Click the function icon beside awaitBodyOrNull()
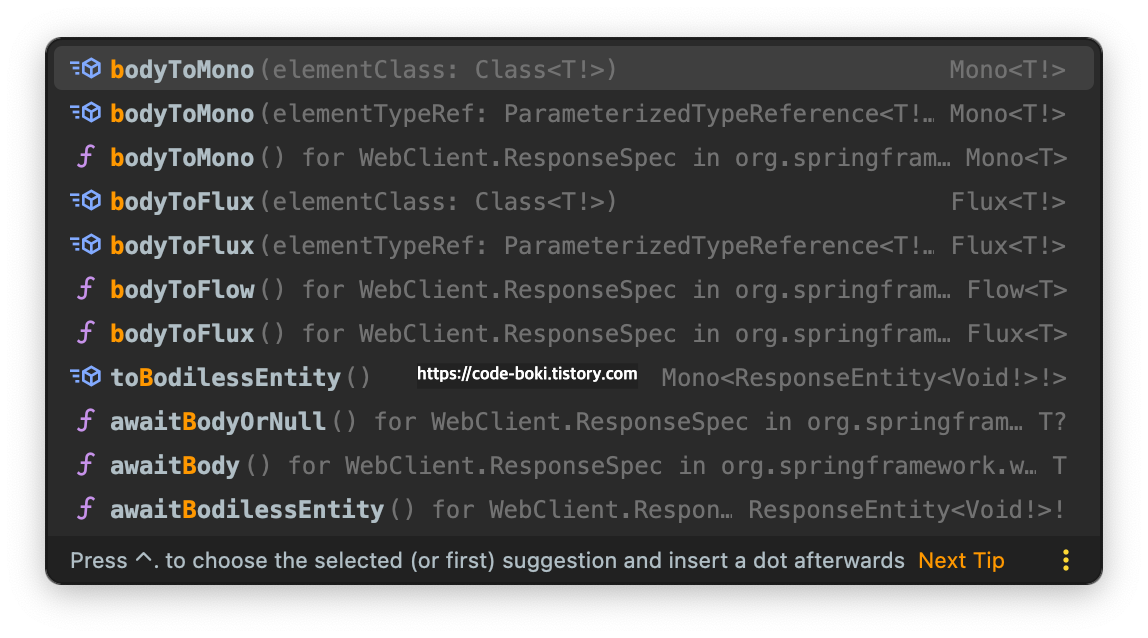Image resolution: width=1148 pixels, height=638 pixels. coord(86,420)
